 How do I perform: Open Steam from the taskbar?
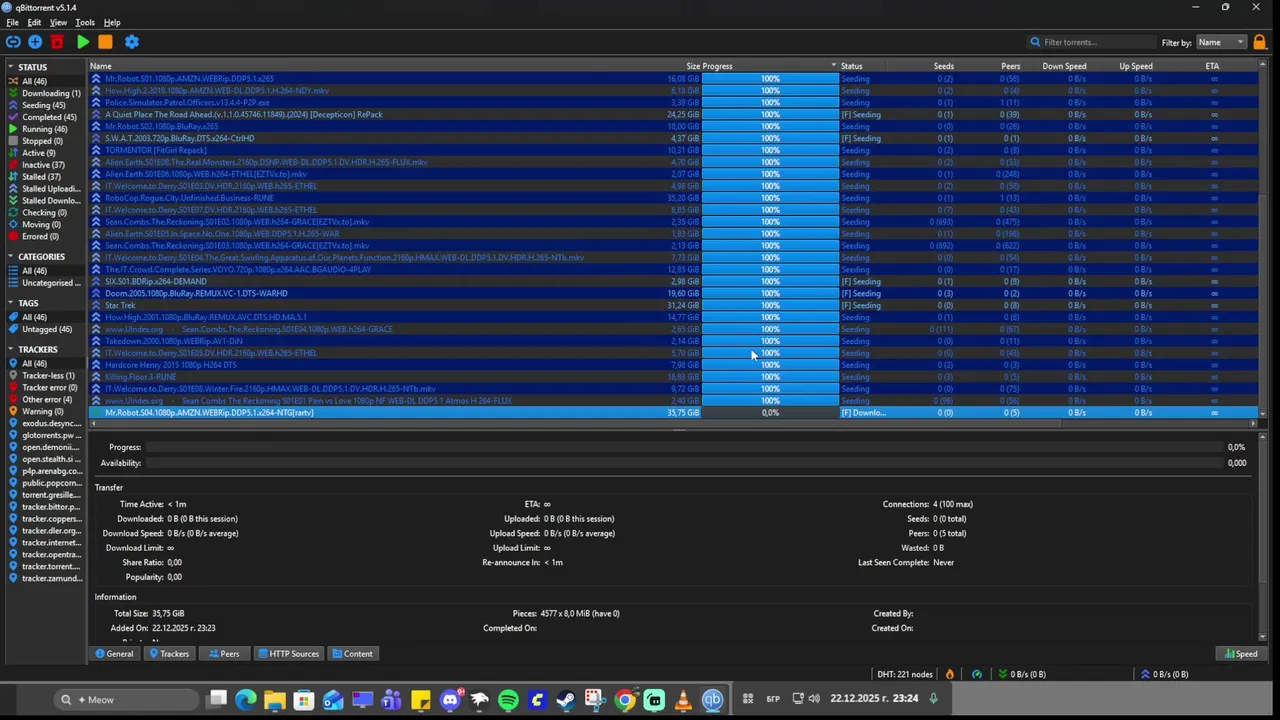pyautogui.click(x=566, y=699)
